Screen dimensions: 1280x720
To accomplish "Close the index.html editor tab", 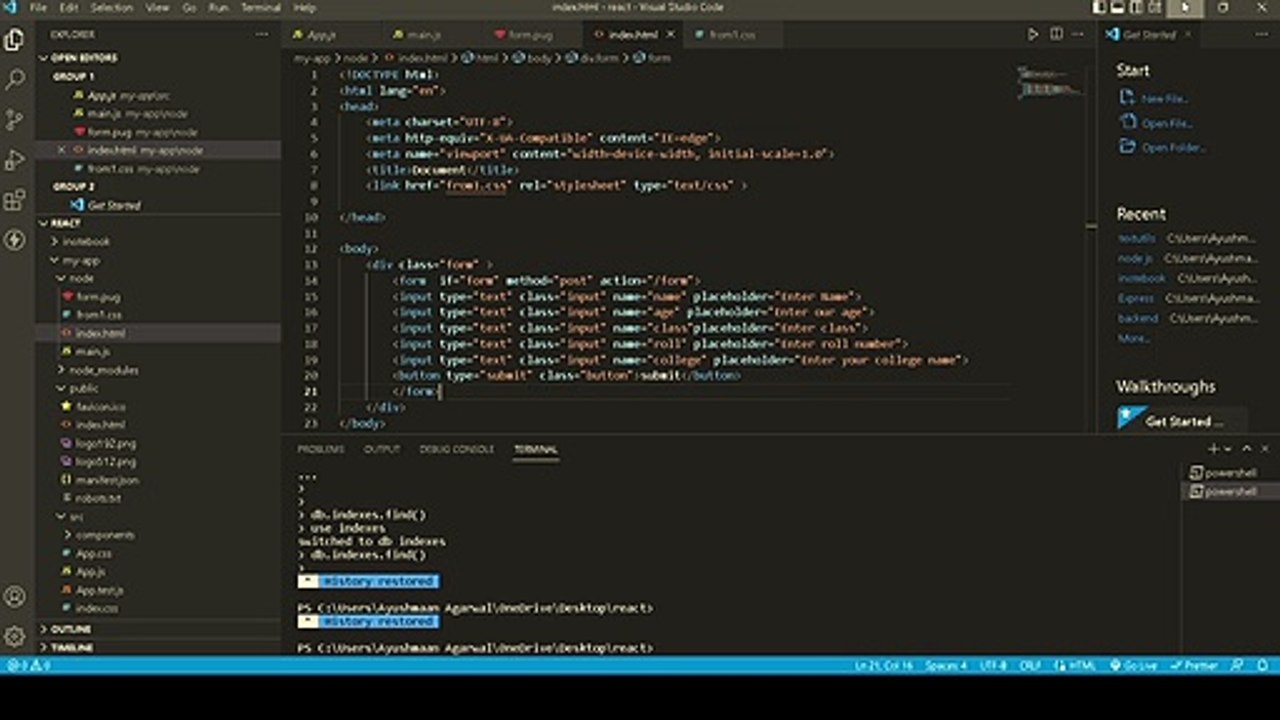I will click(x=670, y=34).
